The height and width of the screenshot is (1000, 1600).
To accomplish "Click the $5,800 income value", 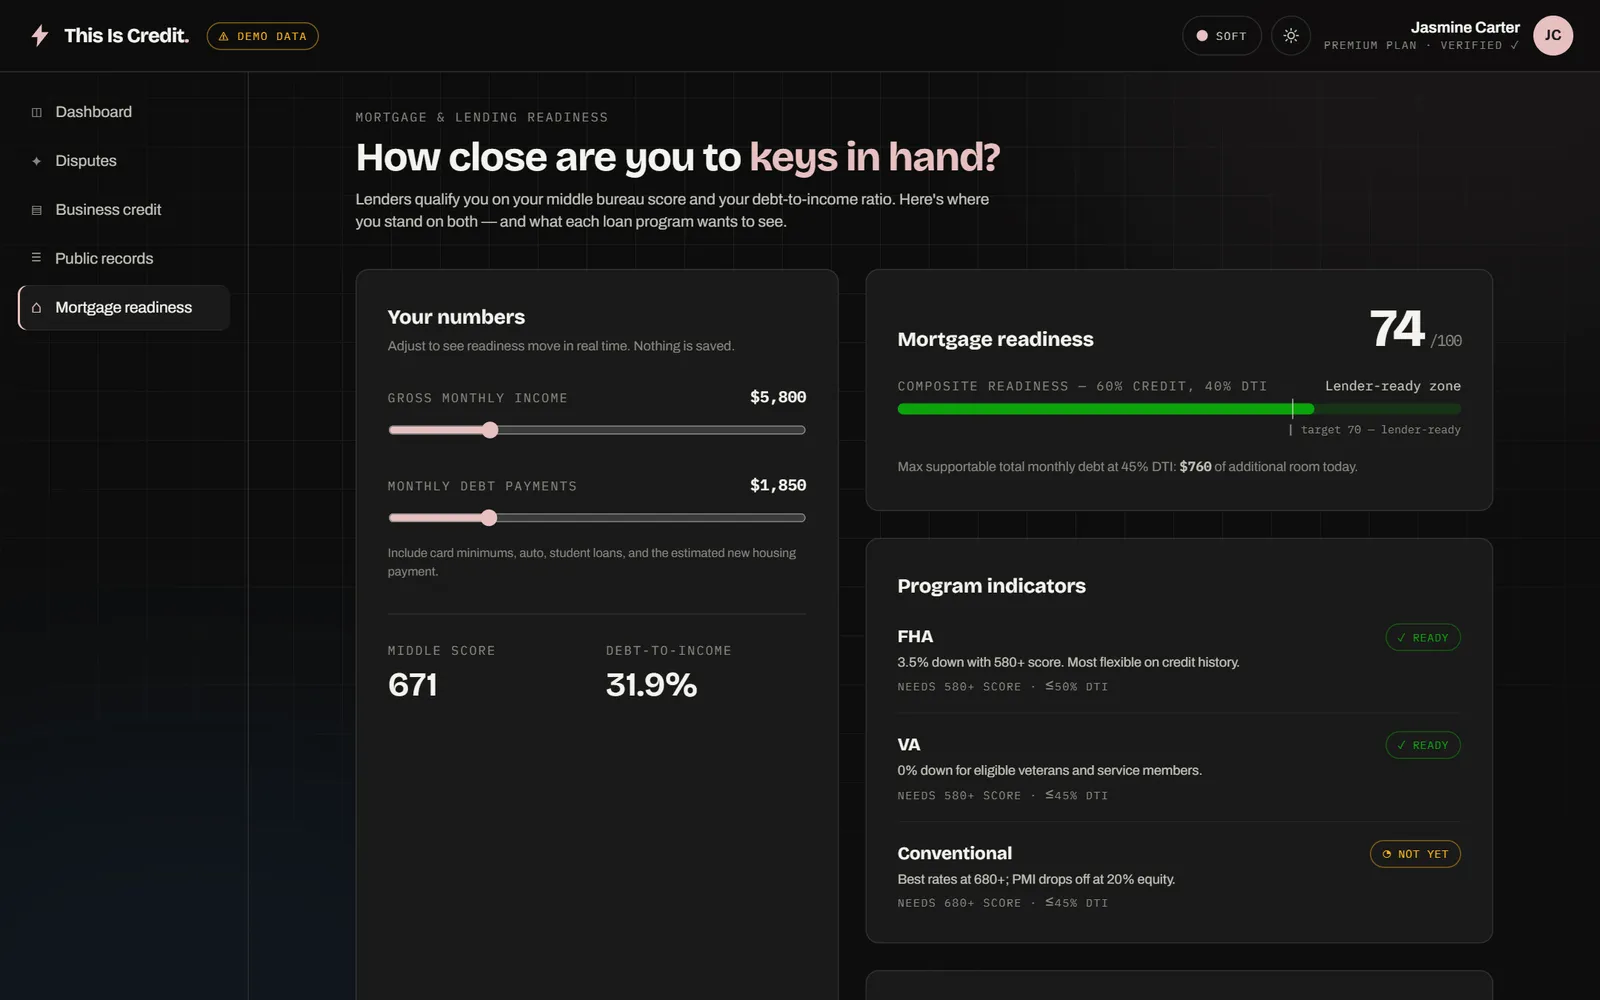I will click(x=778, y=397).
